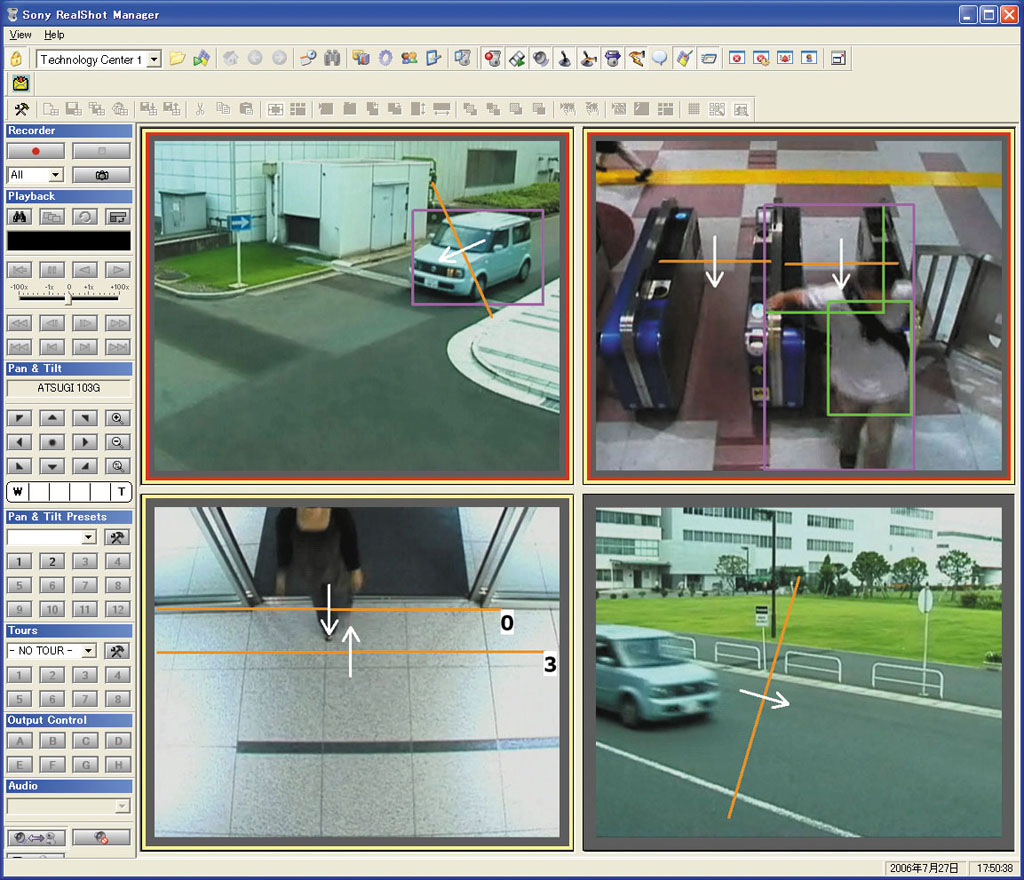Pan camera left with the left arrow
1024x880 pixels.
pos(20,443)
